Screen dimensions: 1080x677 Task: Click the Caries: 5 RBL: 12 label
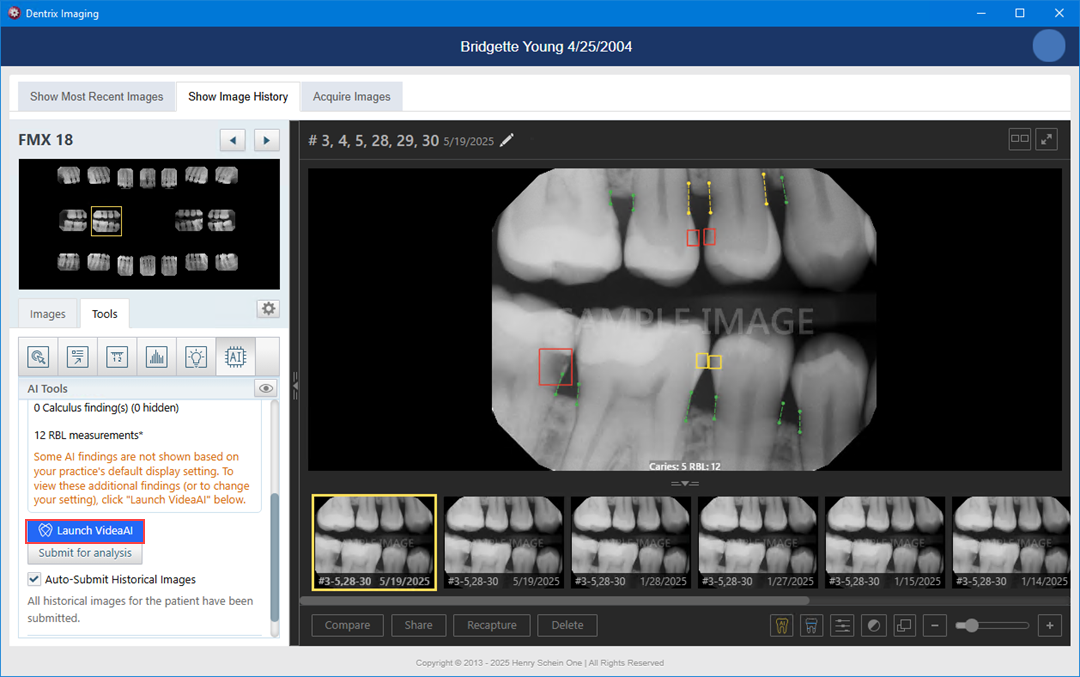685,466
